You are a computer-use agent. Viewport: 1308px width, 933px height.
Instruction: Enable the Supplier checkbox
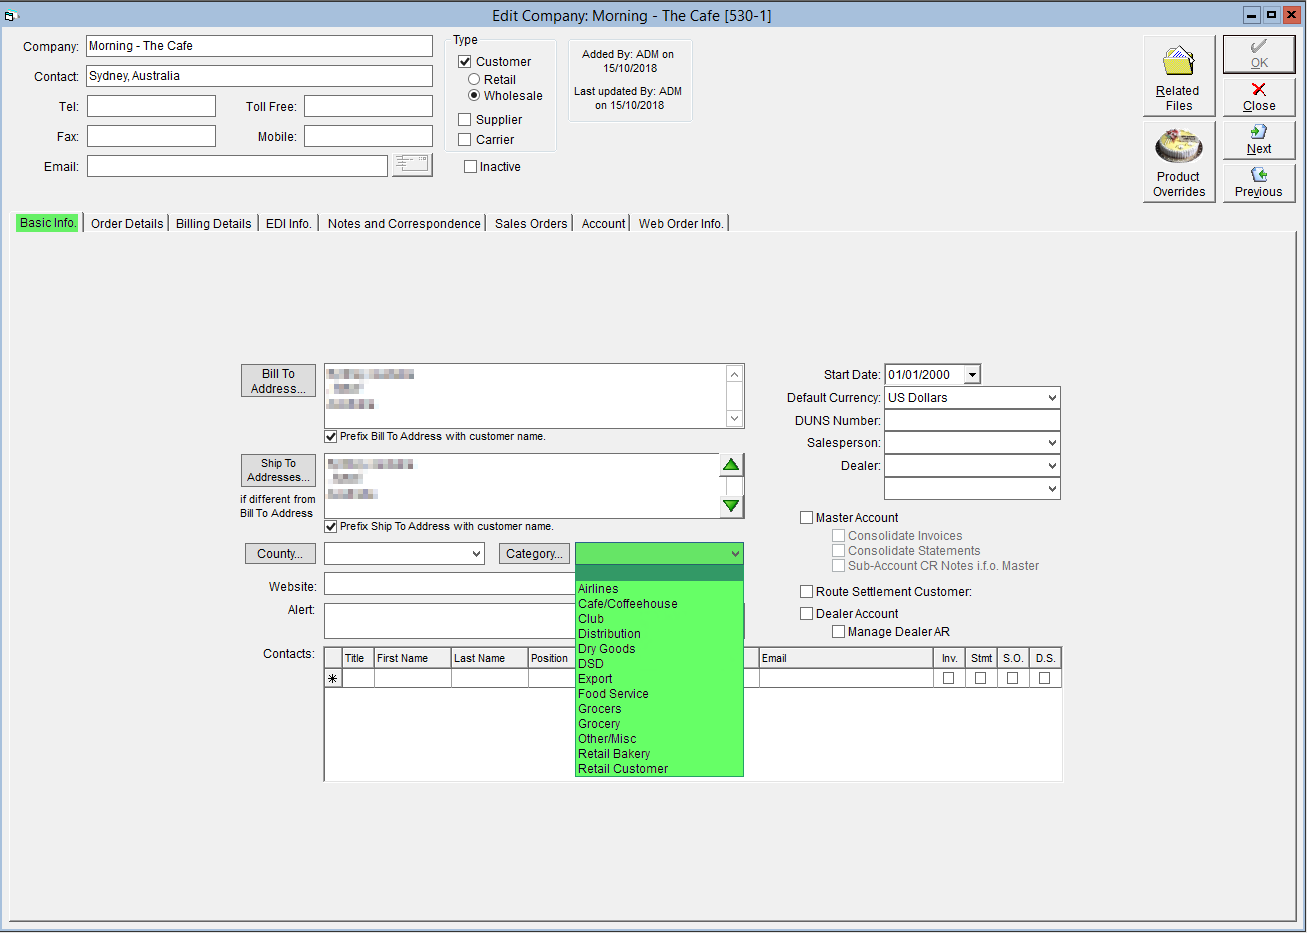click(465, 120)
